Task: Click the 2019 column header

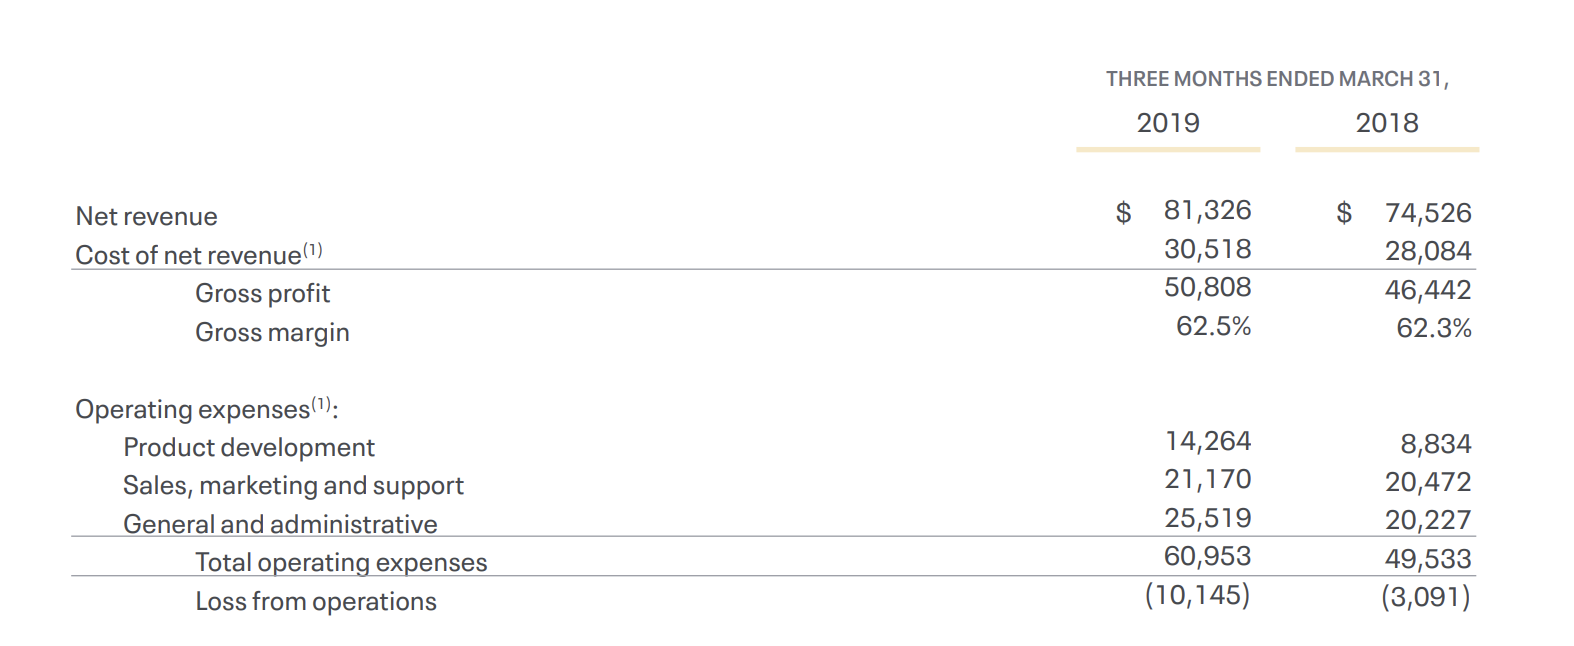Action: [x=1167, y=123]
